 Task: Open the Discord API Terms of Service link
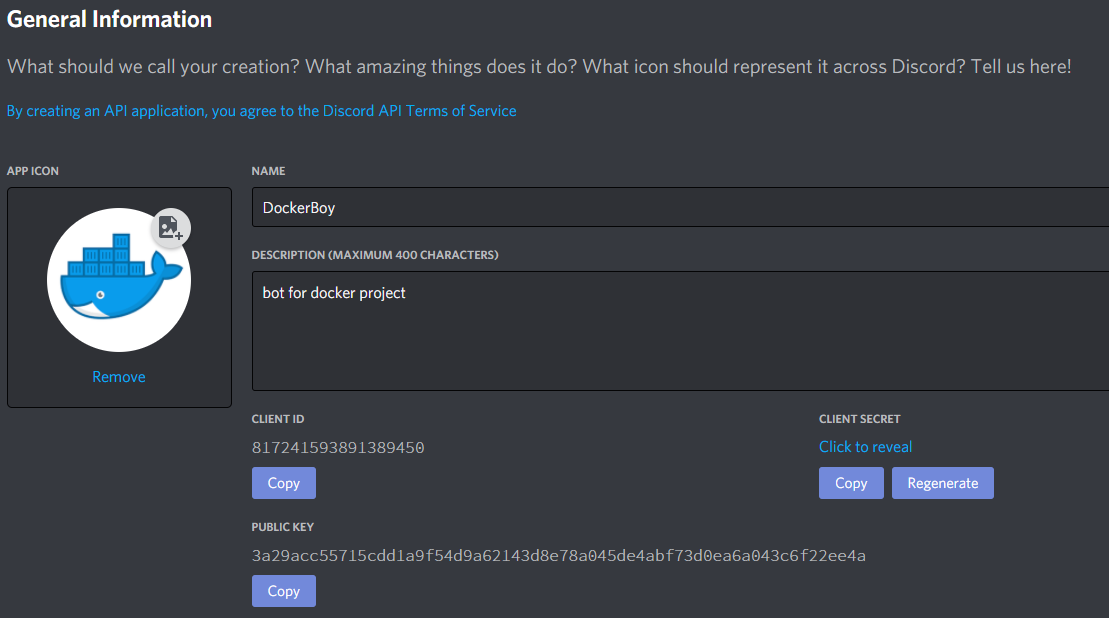pyautogui.click(x=262, y=111)
